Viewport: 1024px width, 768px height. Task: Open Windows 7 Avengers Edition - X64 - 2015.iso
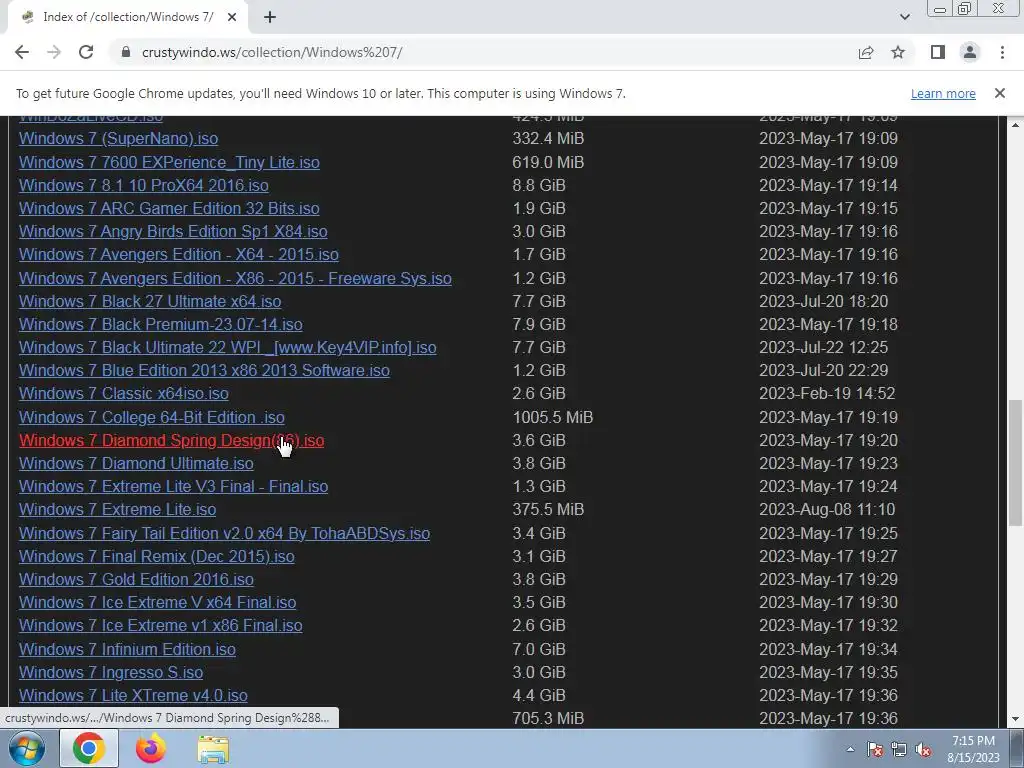pyautogui.click(x=178, y=254)
